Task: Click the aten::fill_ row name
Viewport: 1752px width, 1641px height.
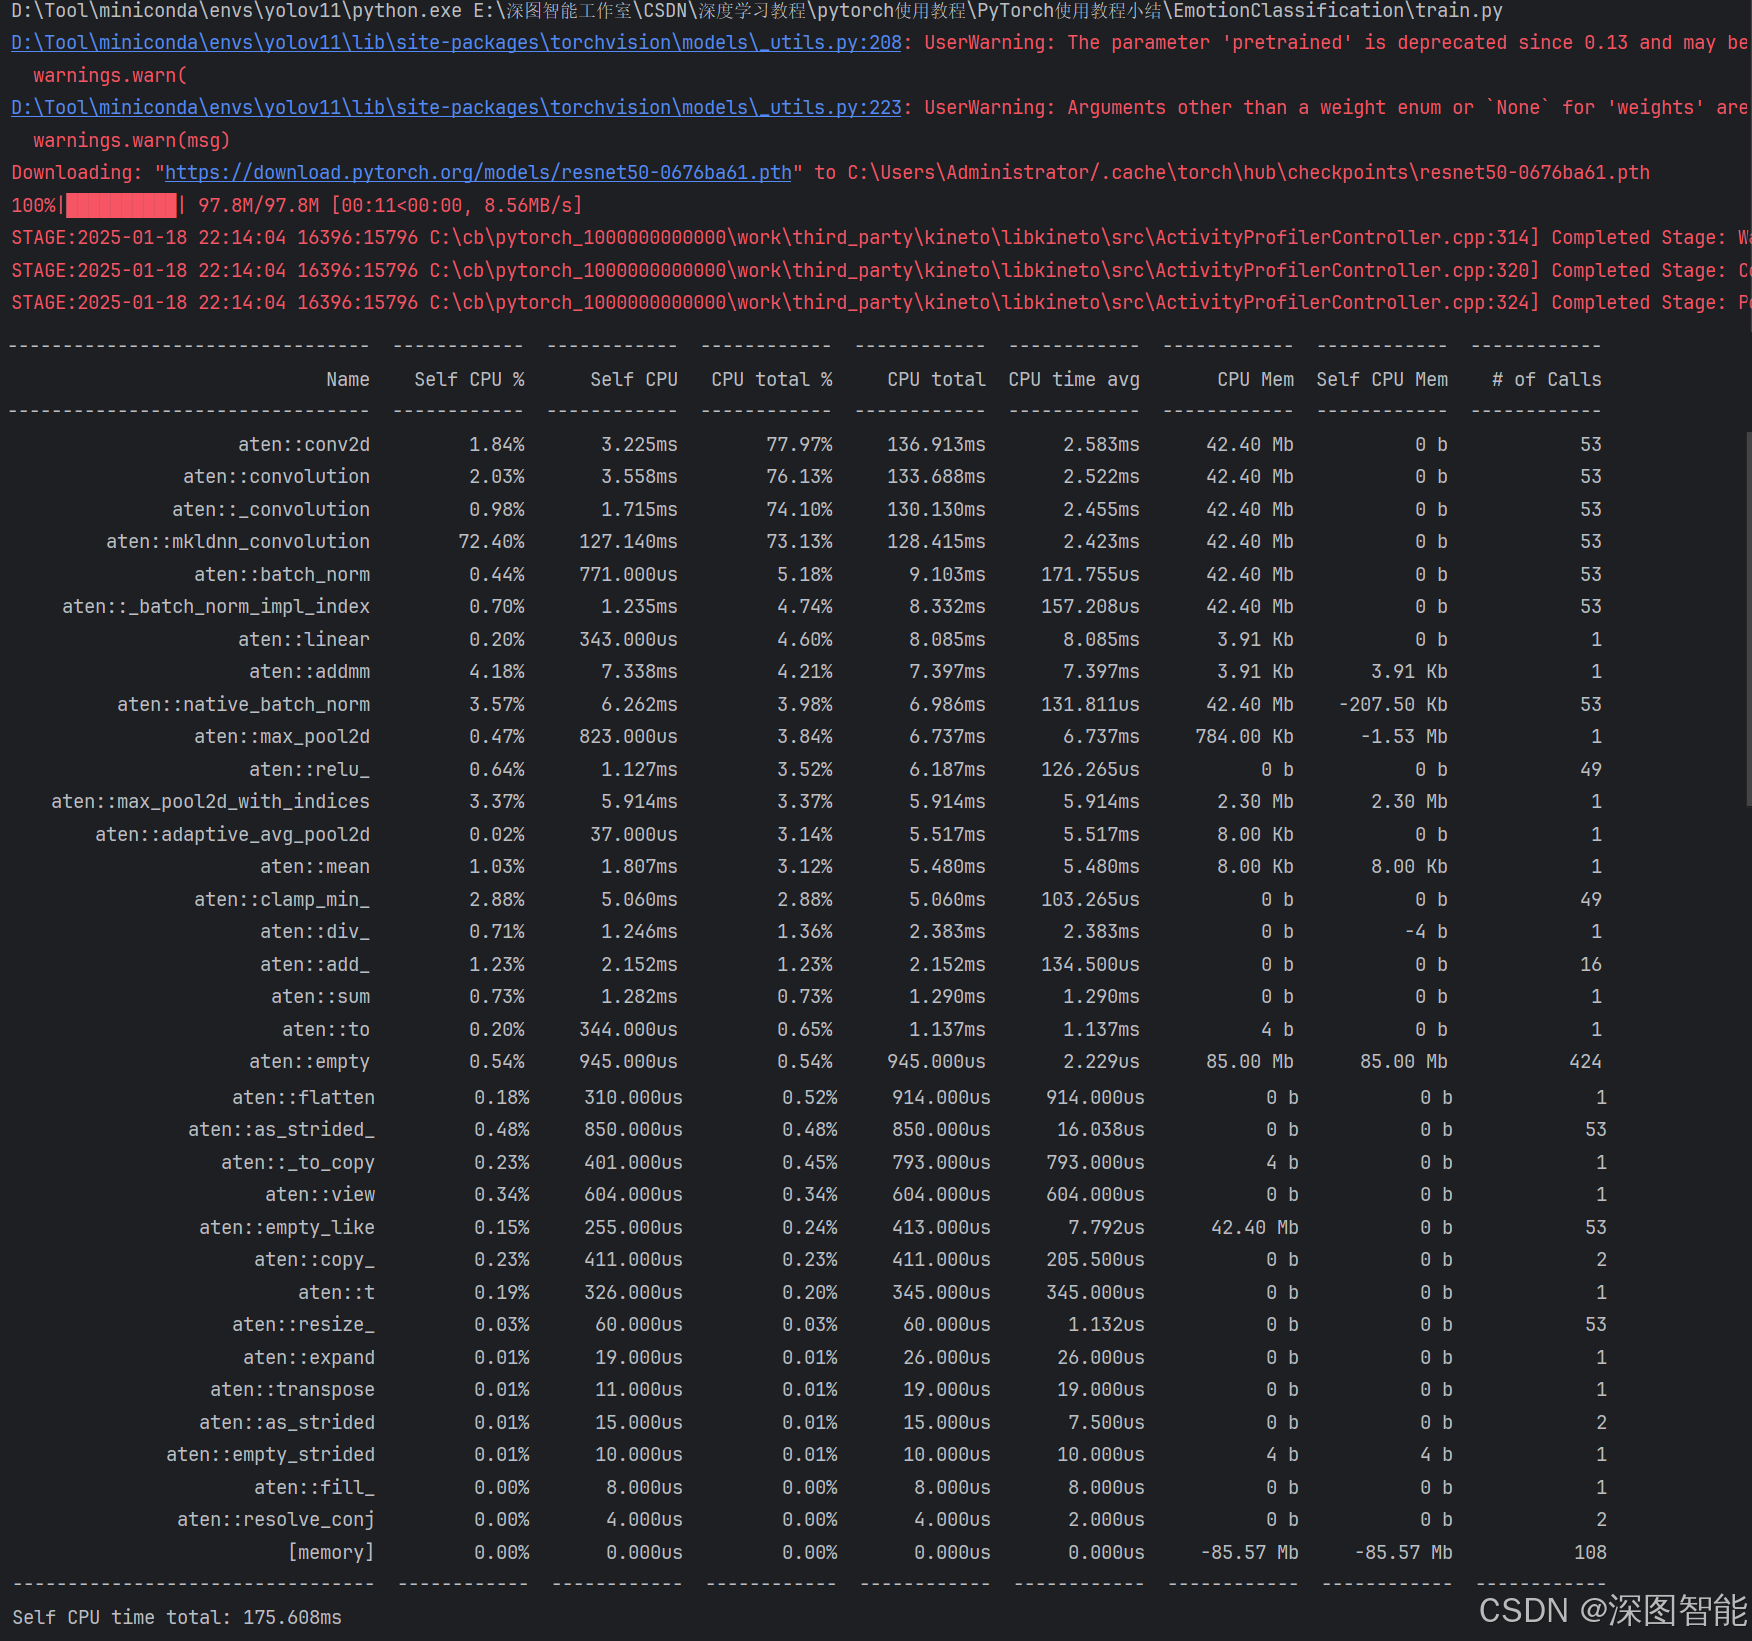Action: (x=314, y=1488)
